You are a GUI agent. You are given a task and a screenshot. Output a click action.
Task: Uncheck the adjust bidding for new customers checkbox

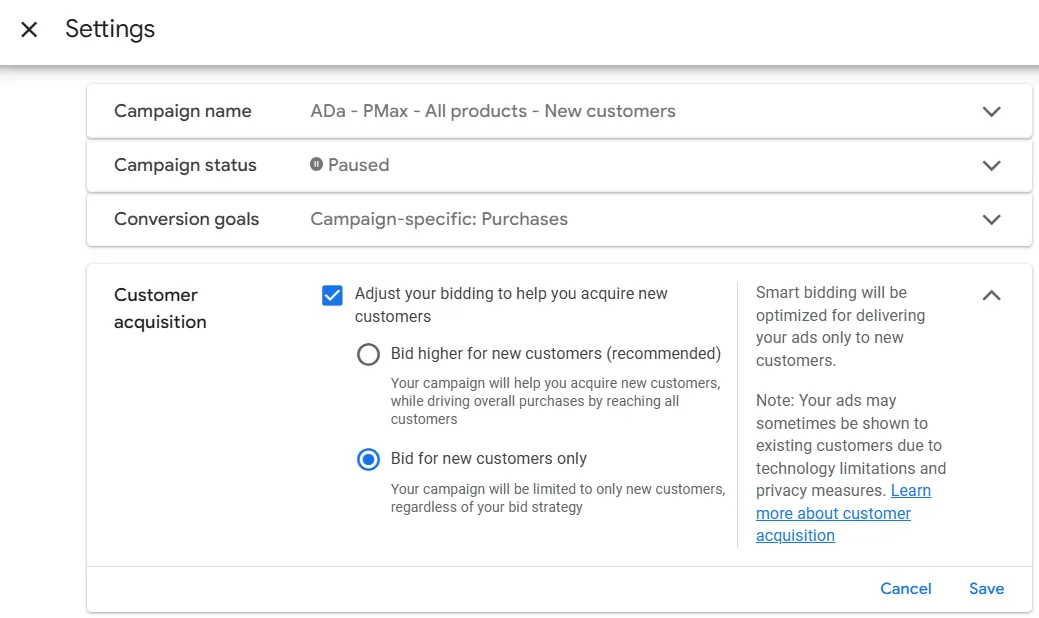pyautogui.click(x=331, y=294)
